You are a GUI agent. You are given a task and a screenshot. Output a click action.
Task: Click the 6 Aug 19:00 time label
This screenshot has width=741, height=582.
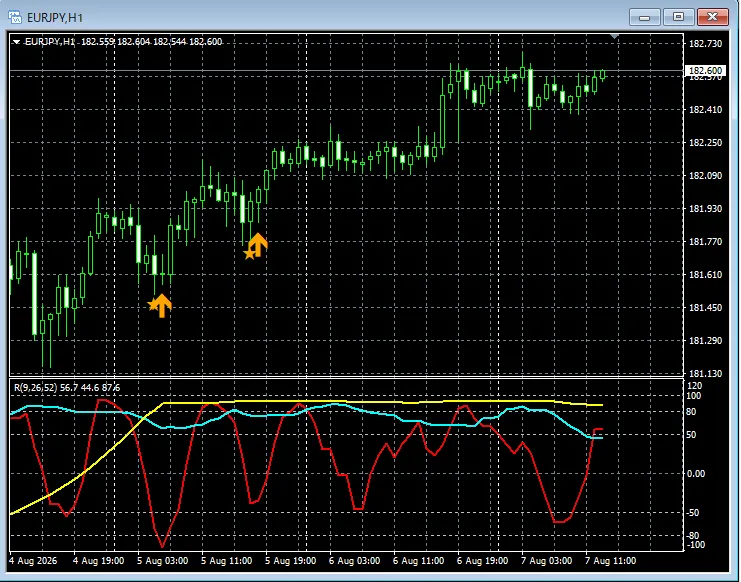coord(483,561)
